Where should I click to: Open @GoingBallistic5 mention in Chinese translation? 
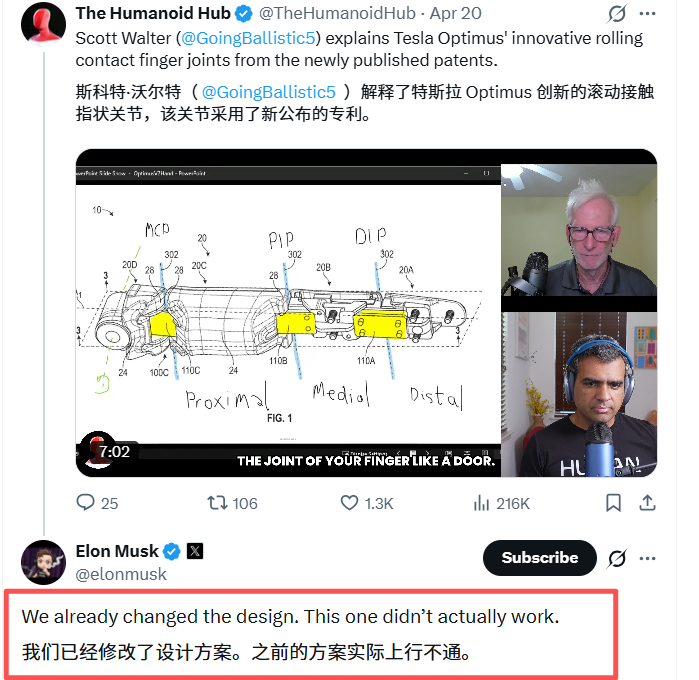pyautogui.click(x=268, y=92)
